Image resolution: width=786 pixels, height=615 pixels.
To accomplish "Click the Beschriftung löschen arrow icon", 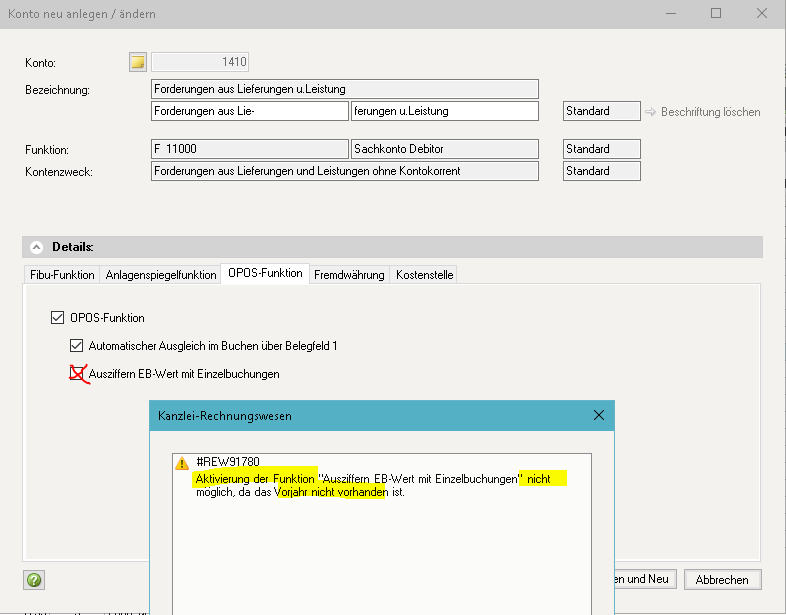I will click(649, 112).
